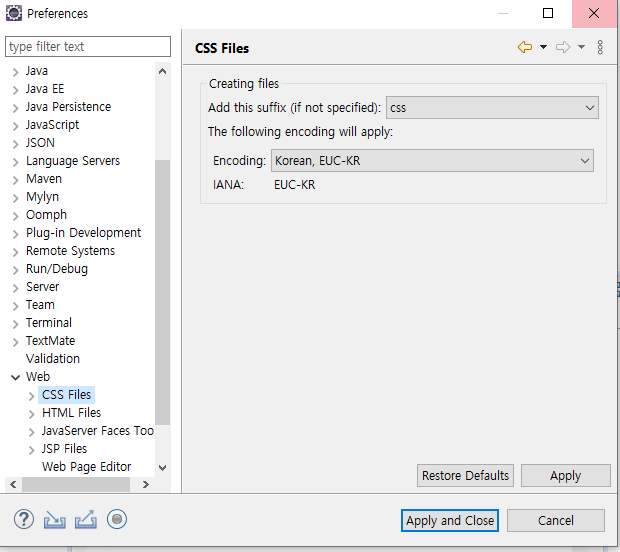620x552 pixels.
Task: Open the three-dot view menu icon
Action: click(x=600, y=47)
